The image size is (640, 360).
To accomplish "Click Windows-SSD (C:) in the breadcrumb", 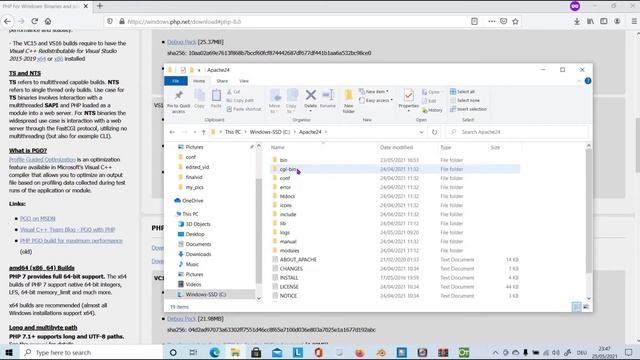I will [270, 132].
